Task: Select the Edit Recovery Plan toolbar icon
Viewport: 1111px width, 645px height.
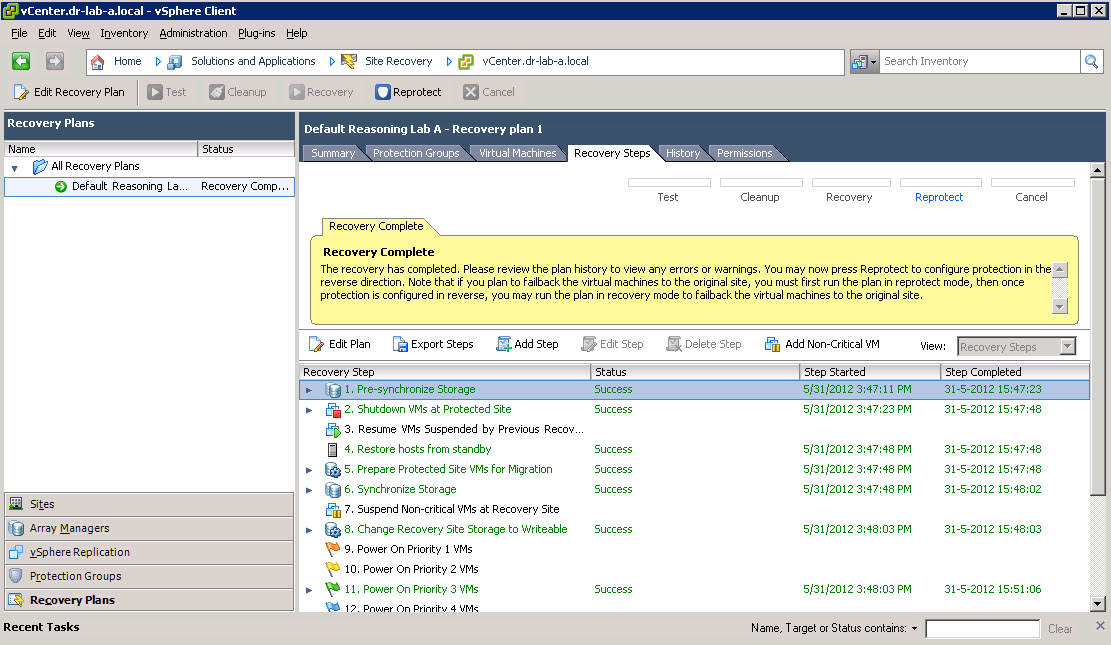Action: pyautogui.click(x=68, y=91)
